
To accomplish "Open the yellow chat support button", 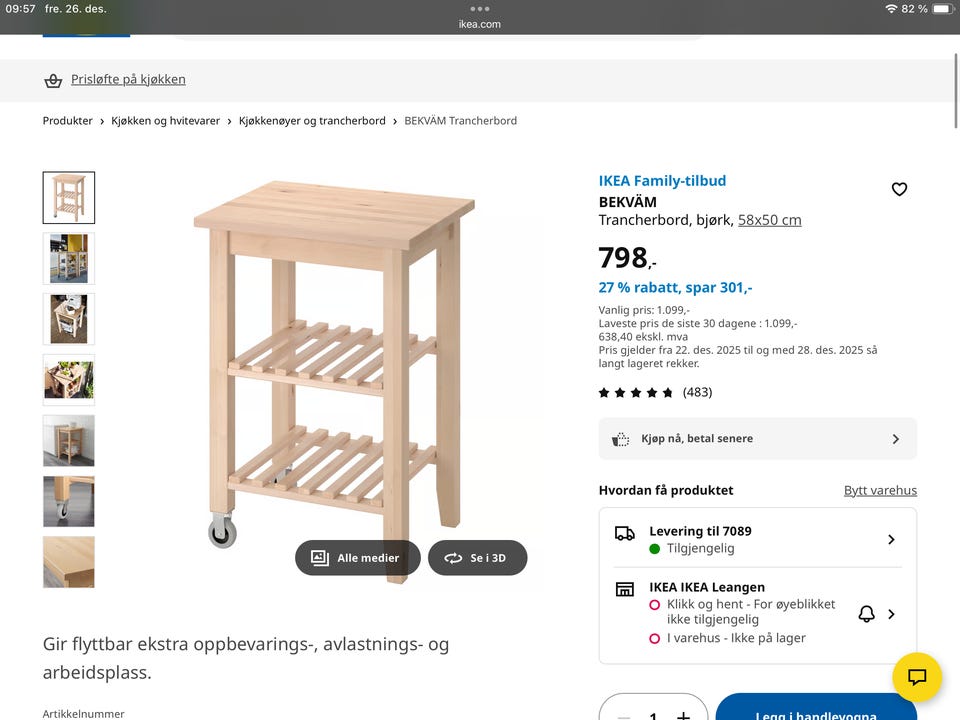I will [917, 677].
